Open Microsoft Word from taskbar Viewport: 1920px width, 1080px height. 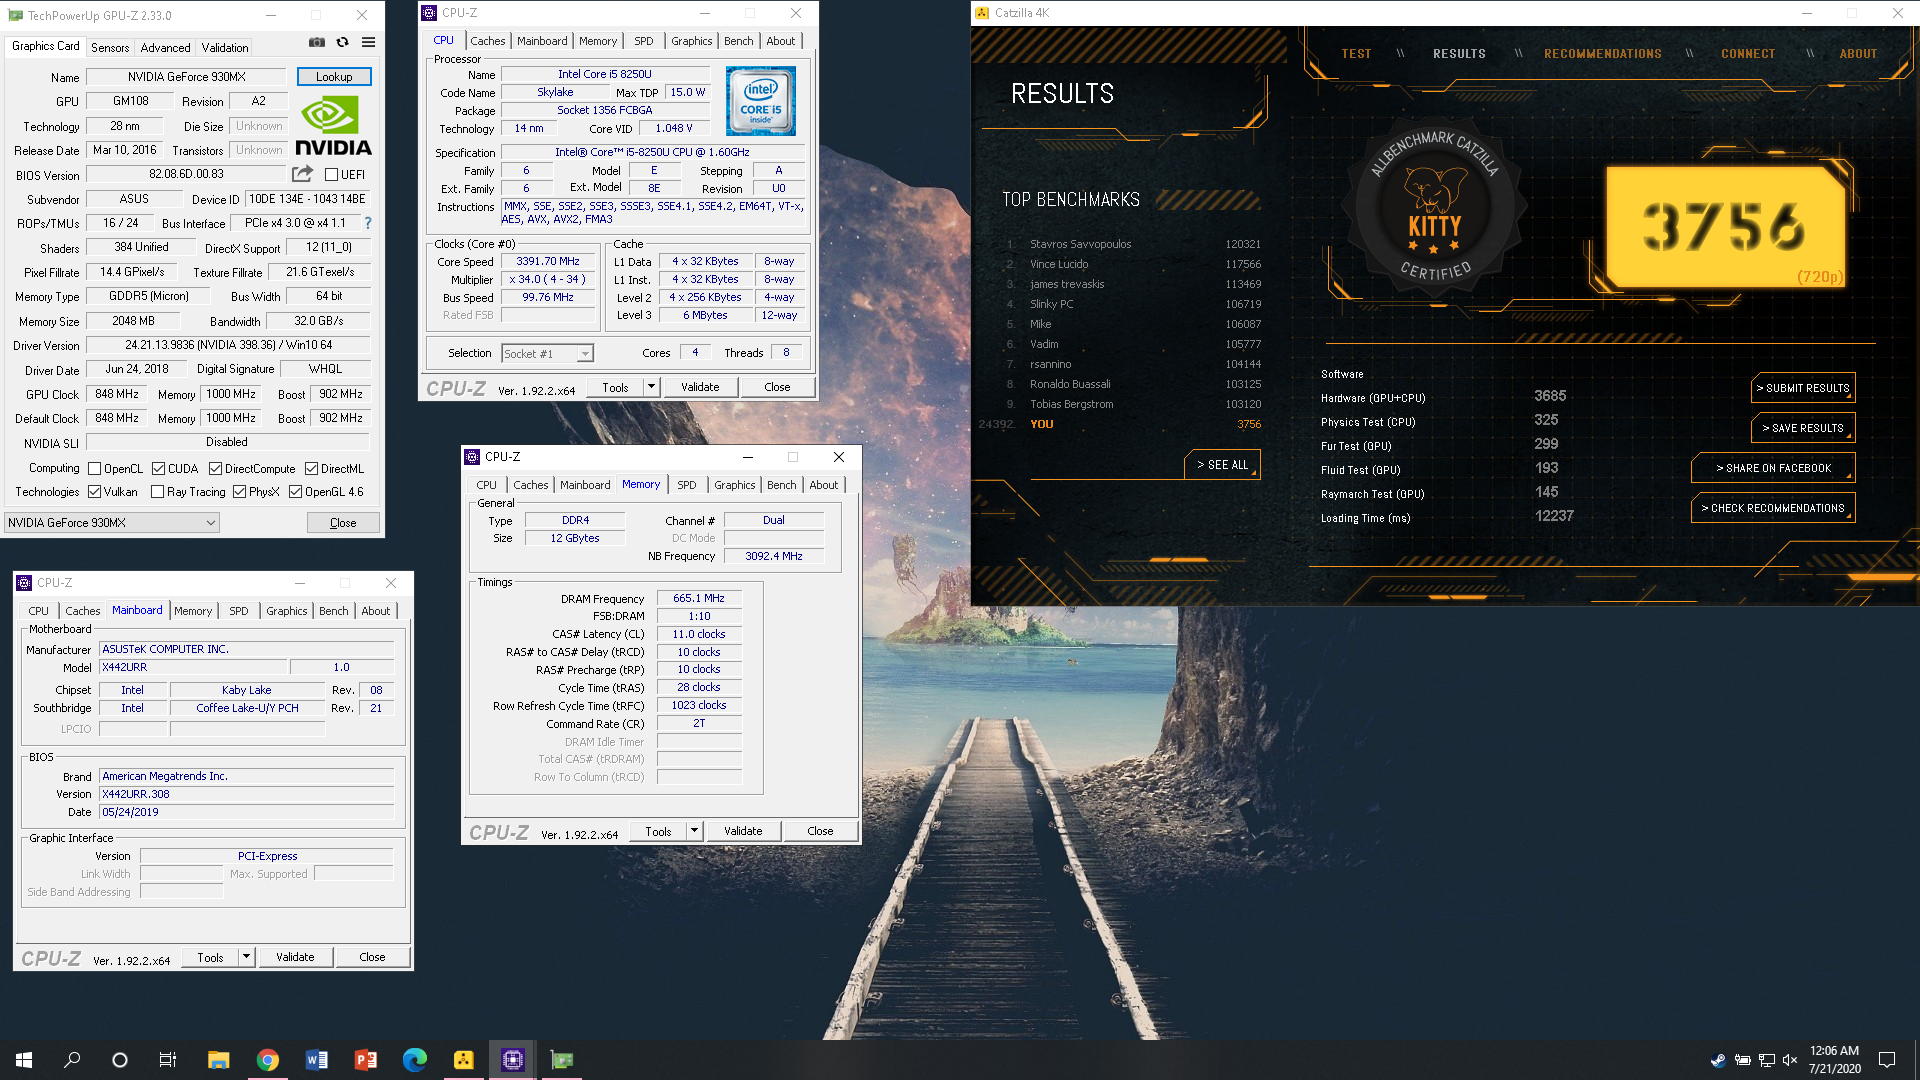tap(316, 1060)
